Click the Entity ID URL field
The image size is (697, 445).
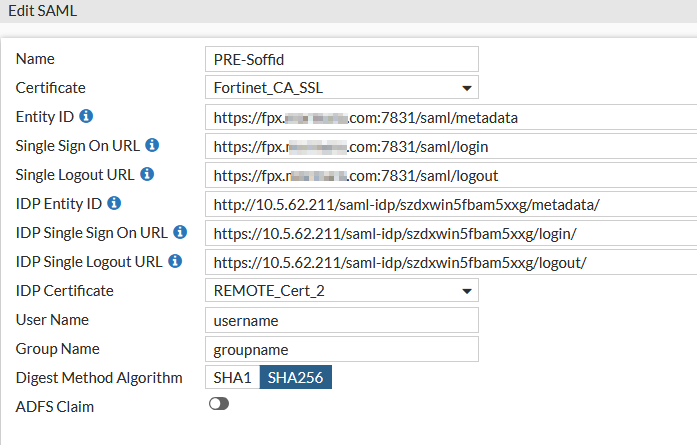click(450, 117)
